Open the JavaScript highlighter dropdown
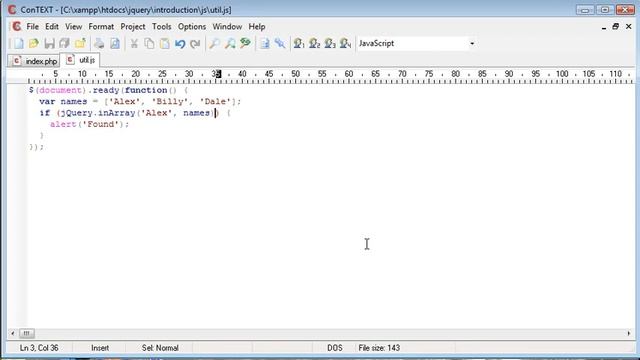Viewport: 640px width, 360px height. [x=472, y=43]
